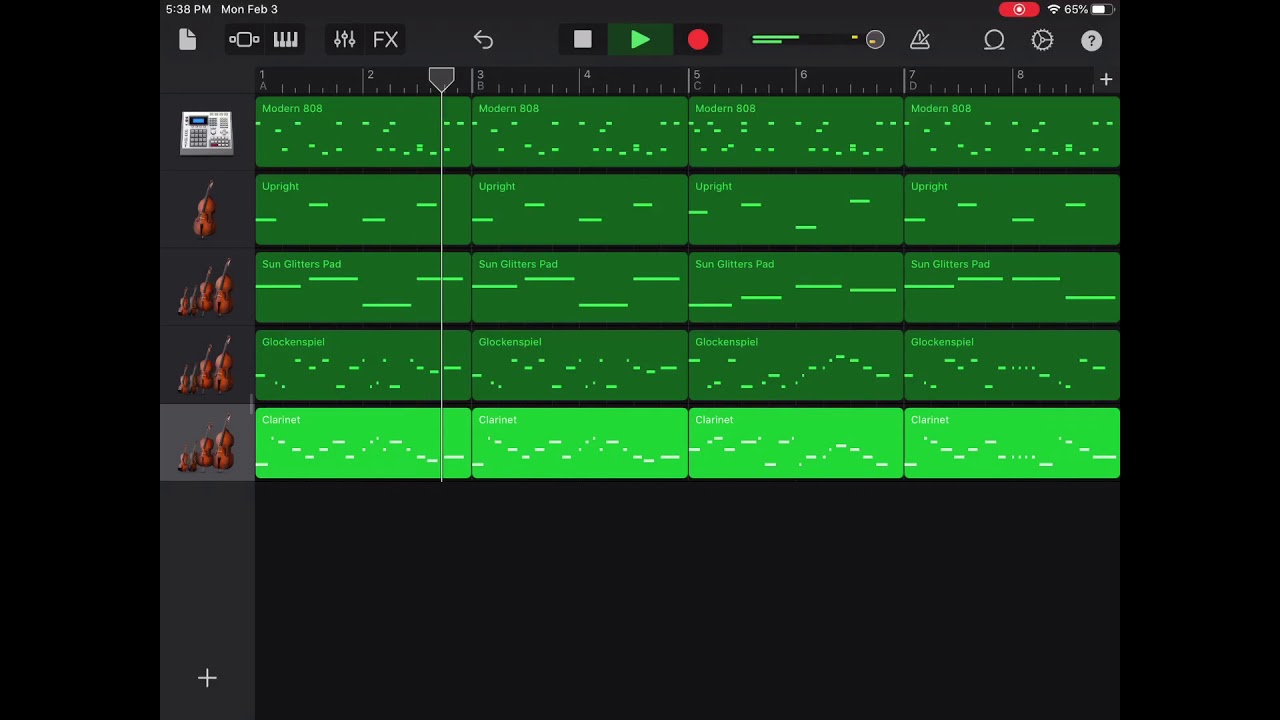Select Clarinet region at bar 1
This screenshot has height=720, width=1280.
pyautogui.click(x=363, y=443)
